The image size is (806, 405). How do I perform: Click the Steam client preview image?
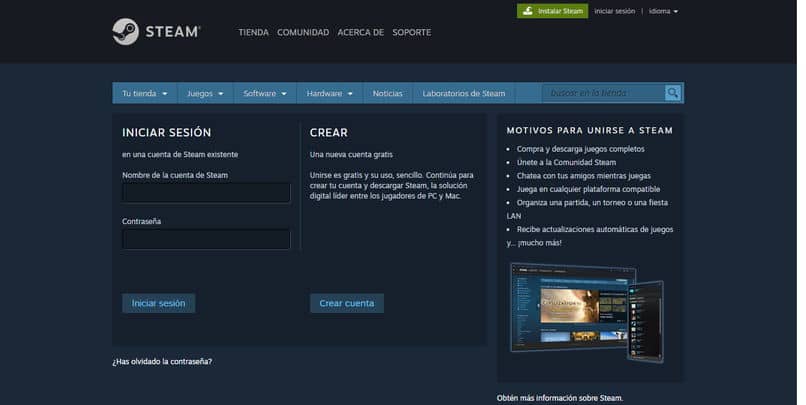point(587,312)
